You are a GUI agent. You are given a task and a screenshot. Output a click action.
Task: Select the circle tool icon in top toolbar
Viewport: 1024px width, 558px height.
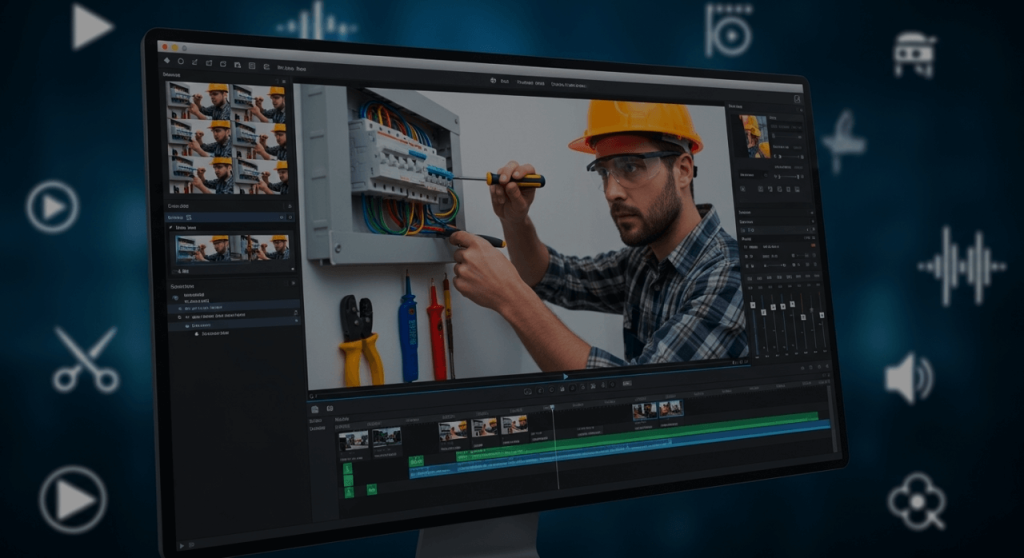point(180,62)
